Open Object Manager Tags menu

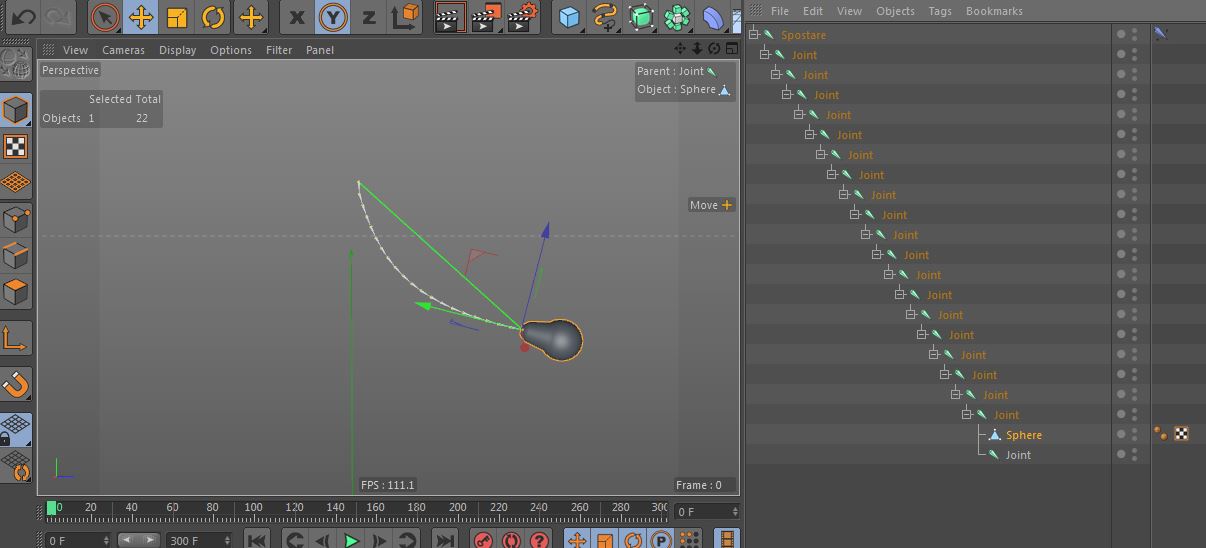939,11
